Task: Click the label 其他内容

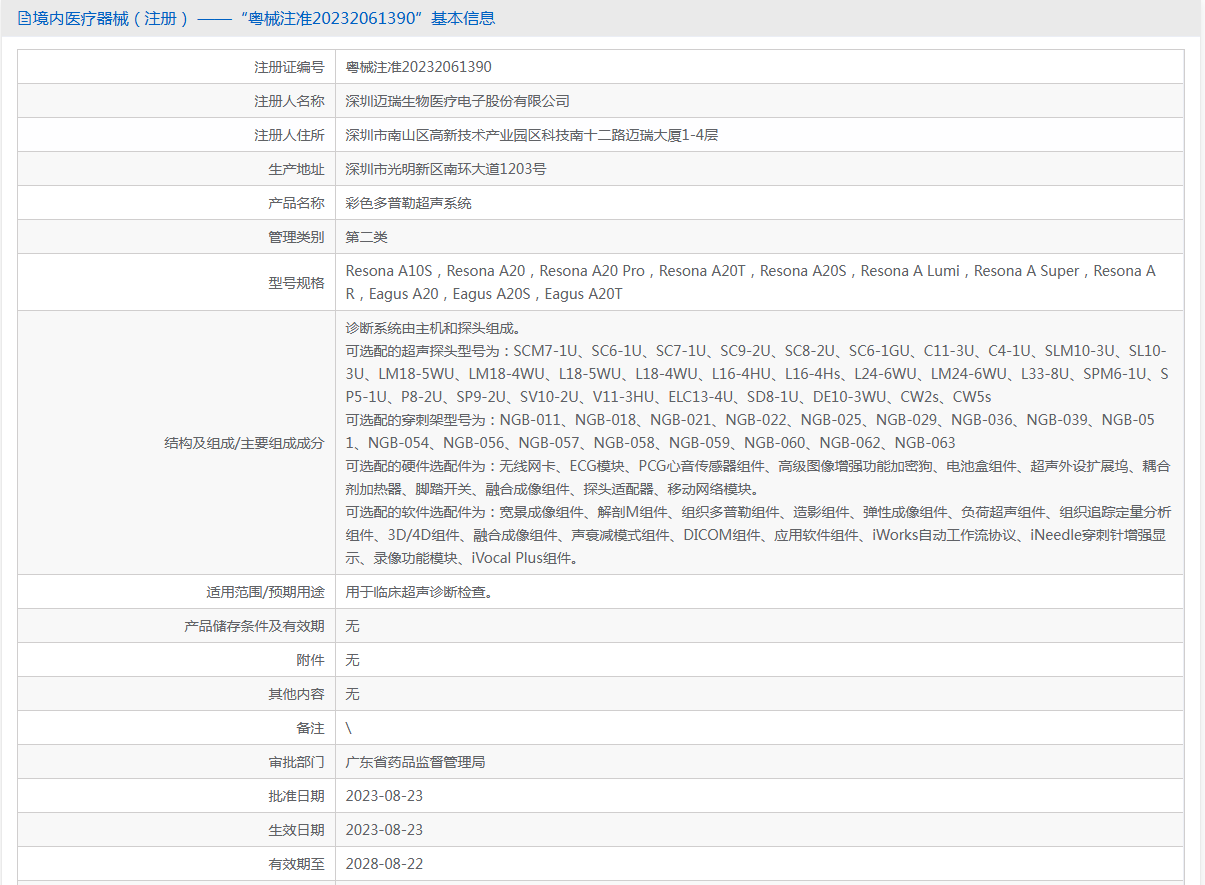Action: click(297, 694)
